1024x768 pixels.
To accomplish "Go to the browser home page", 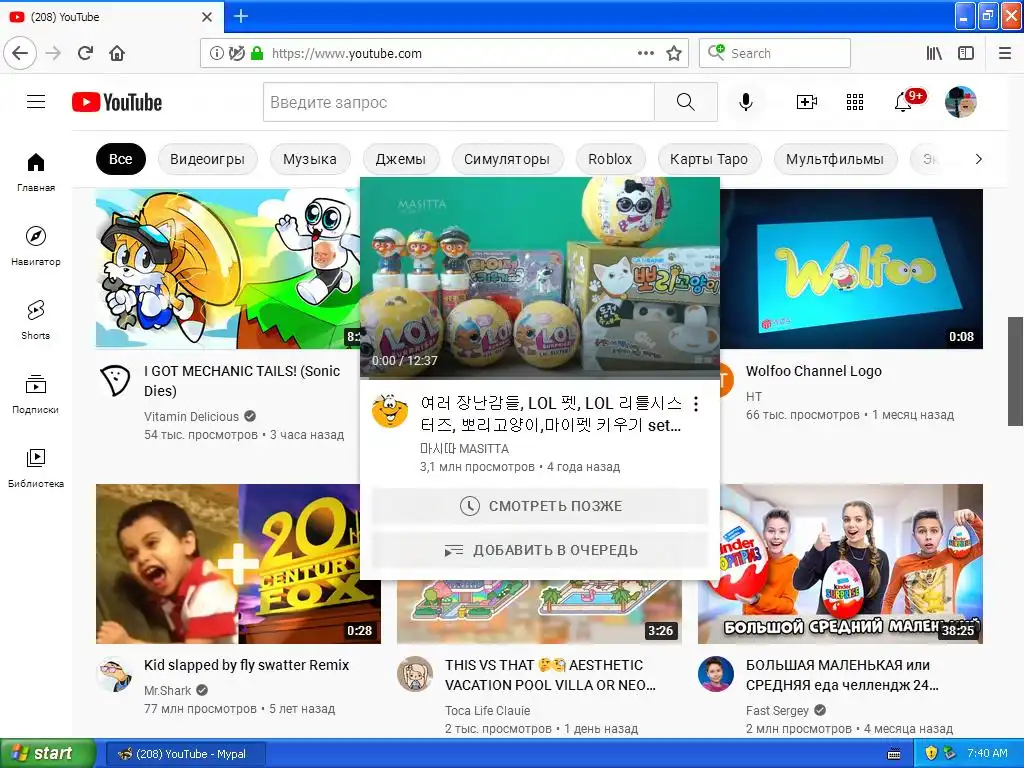I will 117,53.
